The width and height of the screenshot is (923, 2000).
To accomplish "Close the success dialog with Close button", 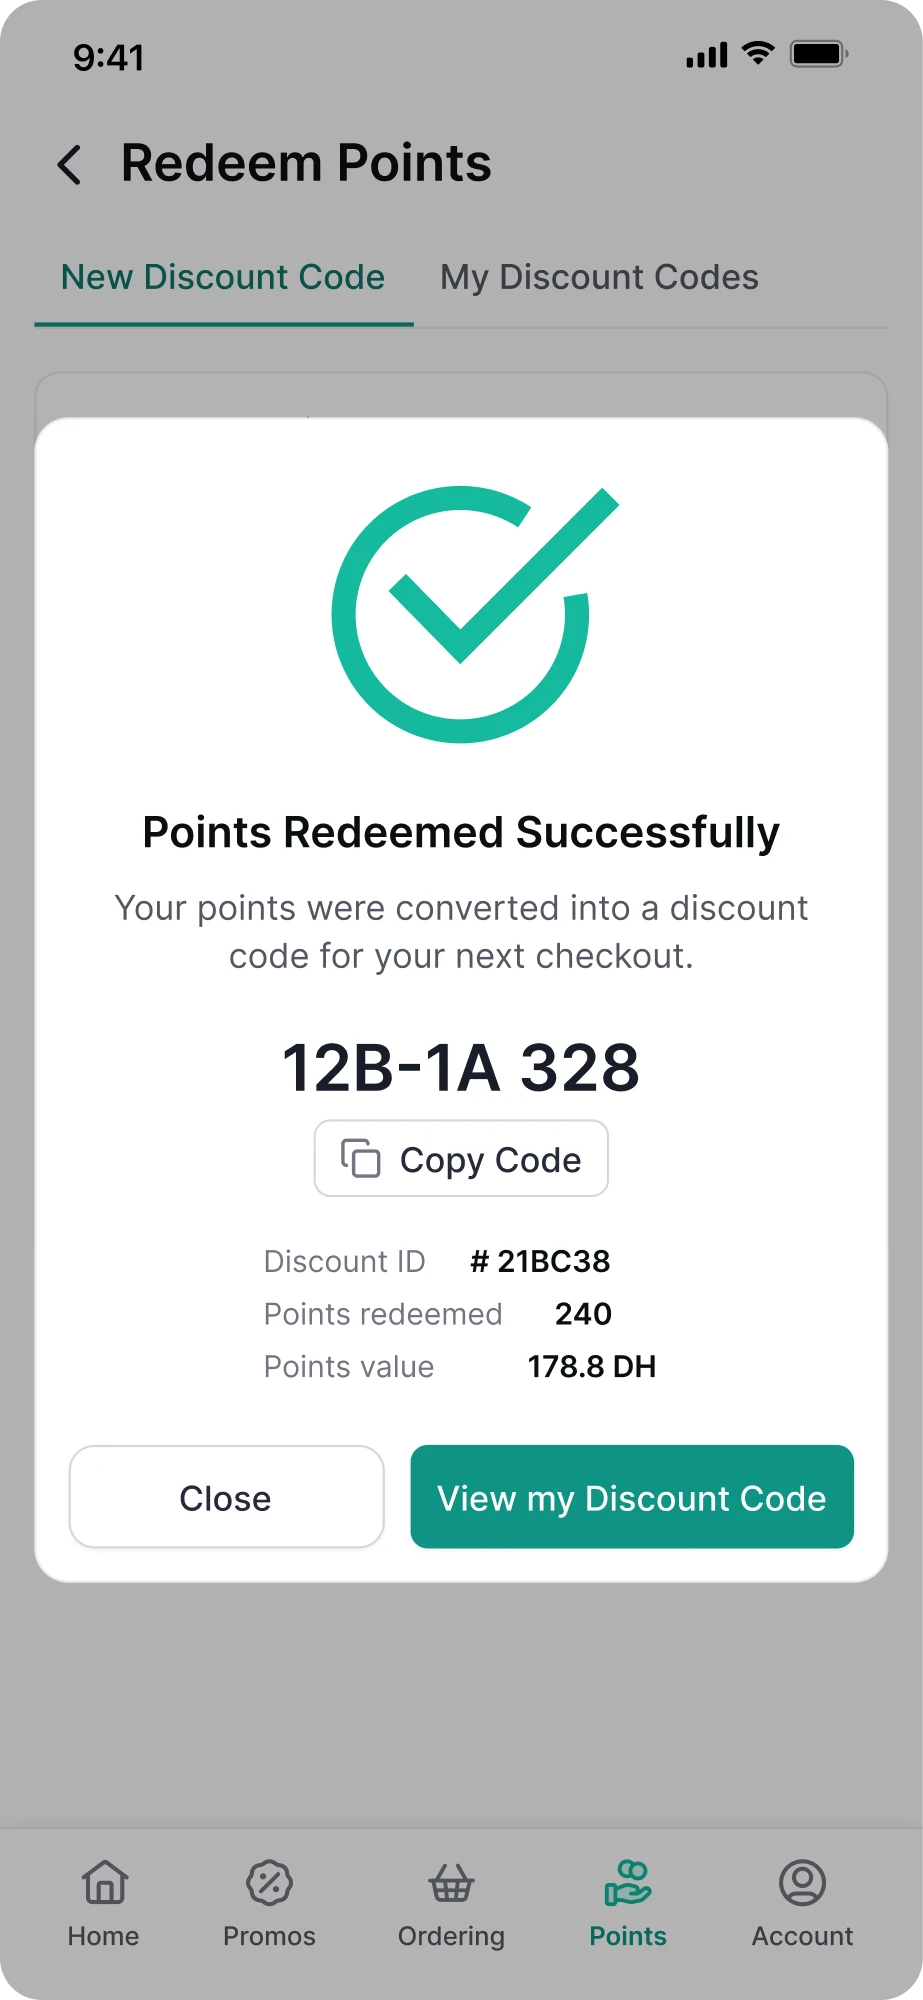I will (227, 1497).
